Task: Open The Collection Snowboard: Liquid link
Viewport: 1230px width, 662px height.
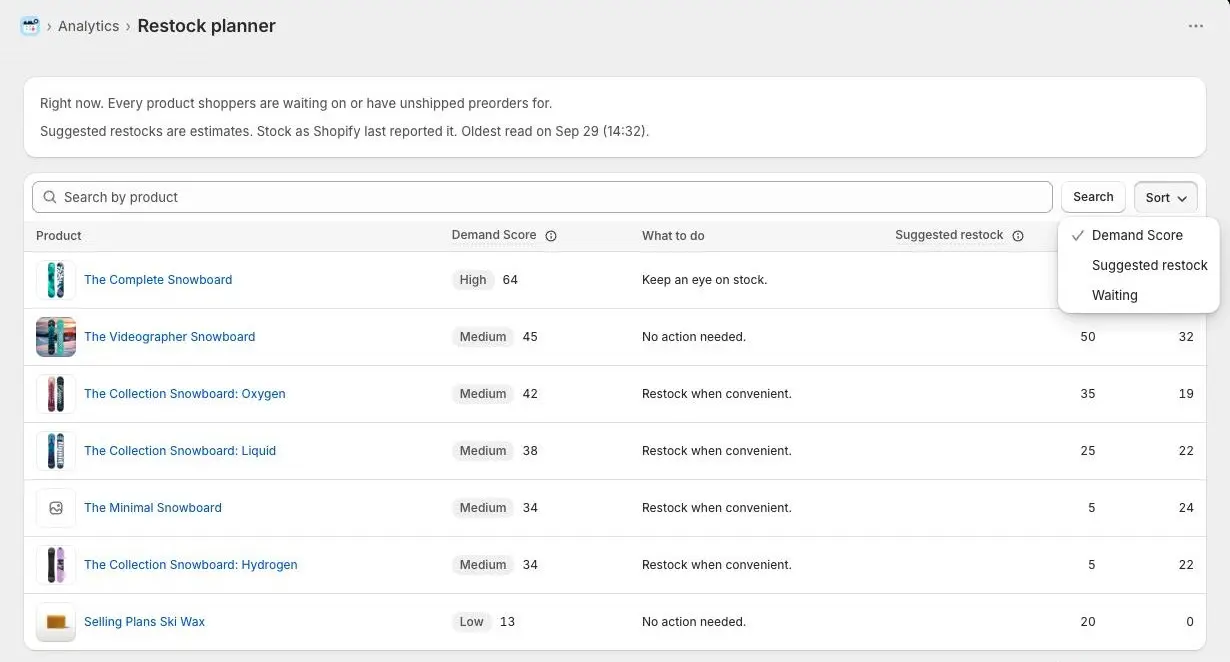Action: 180,451
